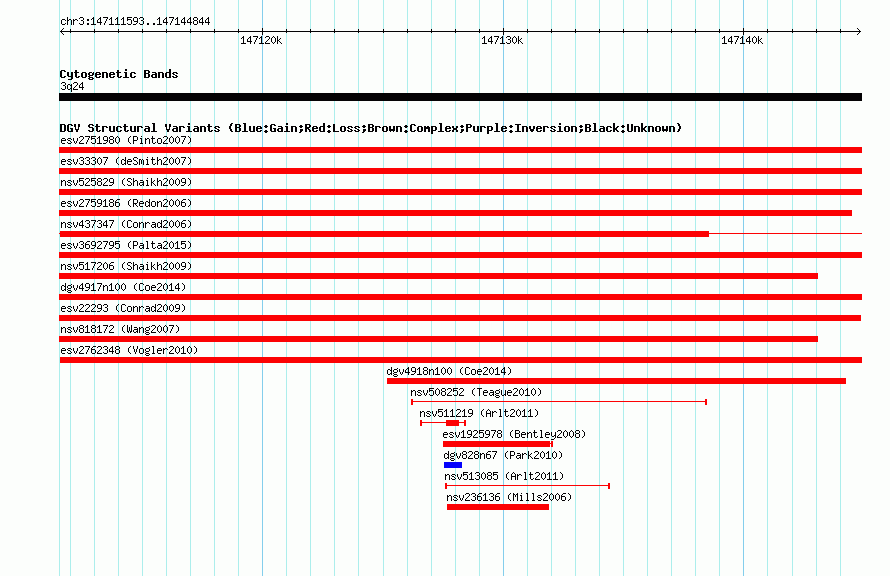890x576 pixels.
Task: Click thin red line of nsv508252 (Teague2010)
Action: pyautogui.click(x=559, y=402)
